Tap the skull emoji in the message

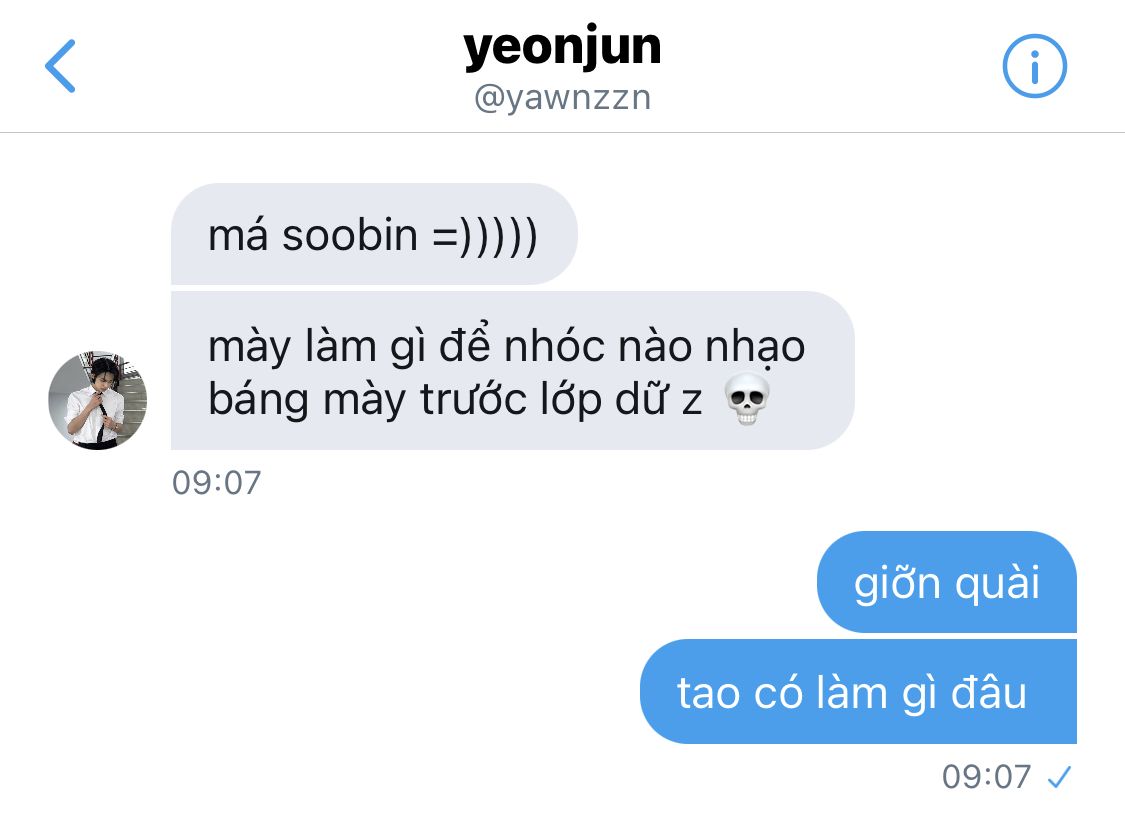click(x=747, y=399)
